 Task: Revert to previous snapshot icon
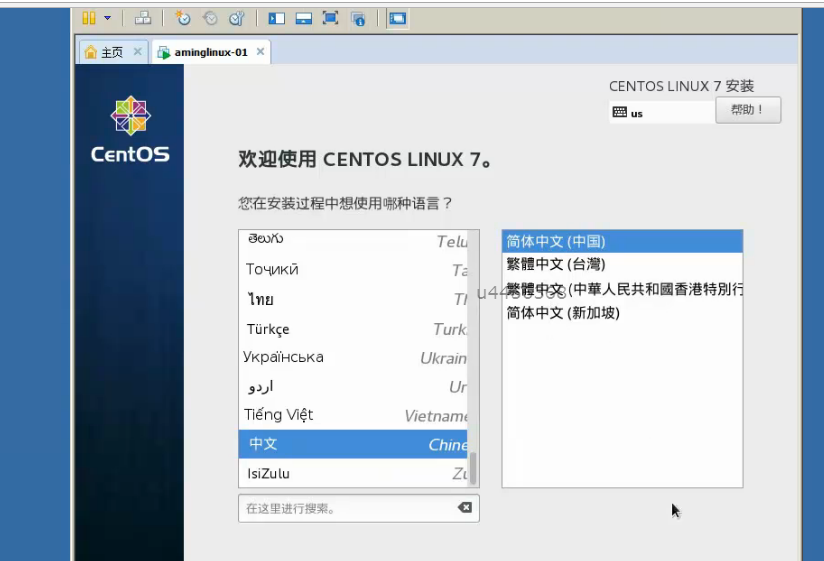(210, 18)
